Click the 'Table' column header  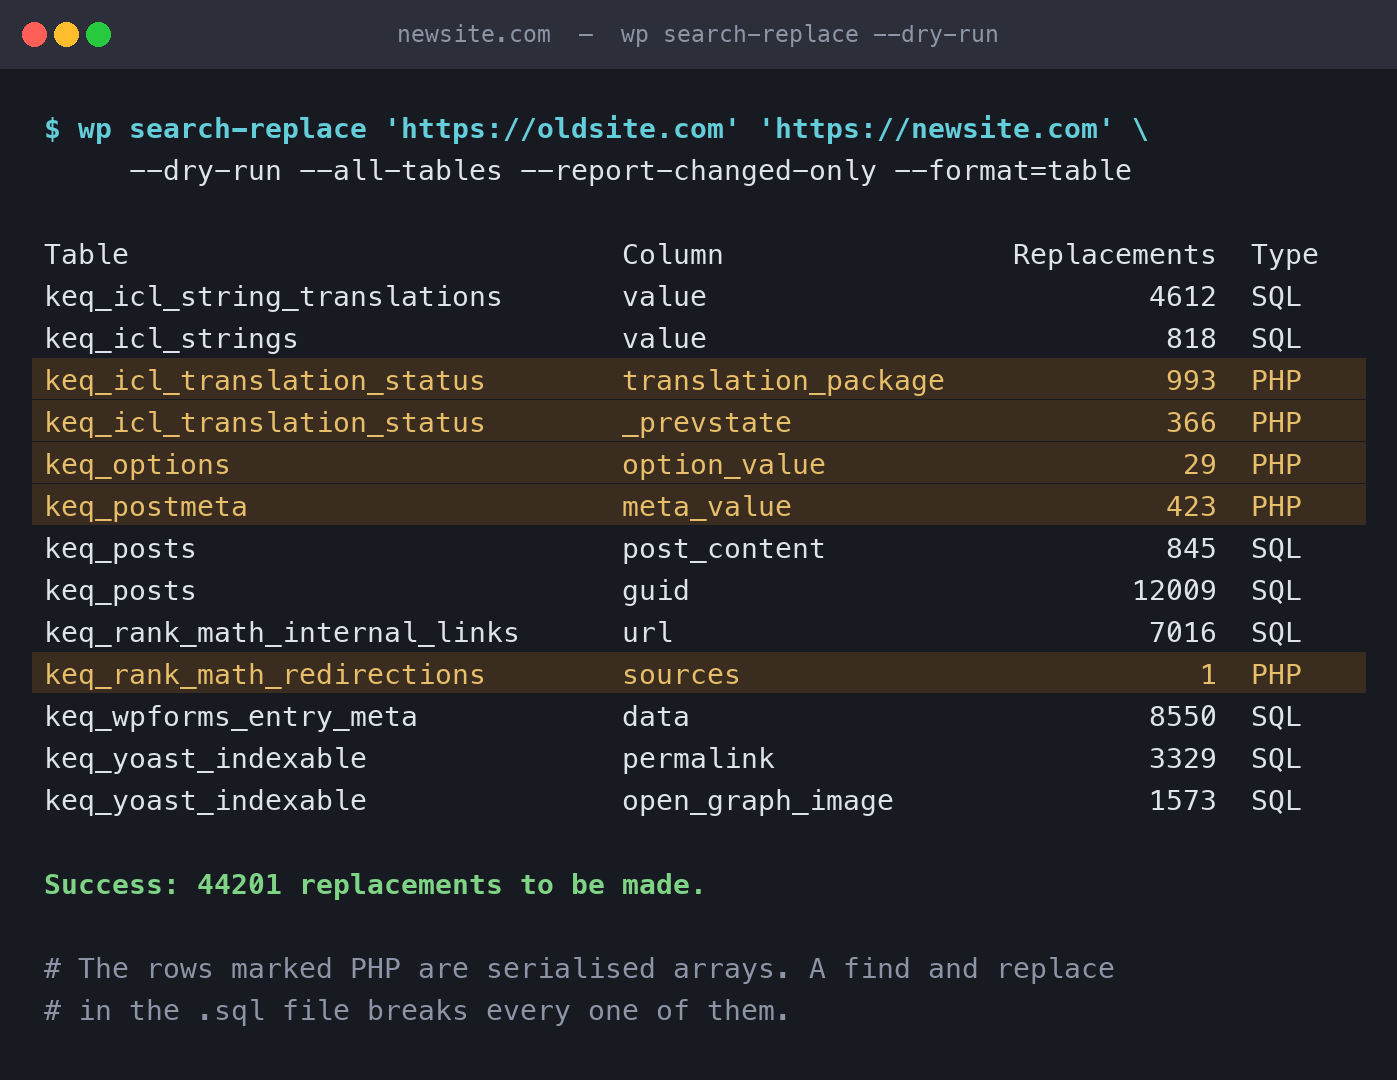pos(86,255)
